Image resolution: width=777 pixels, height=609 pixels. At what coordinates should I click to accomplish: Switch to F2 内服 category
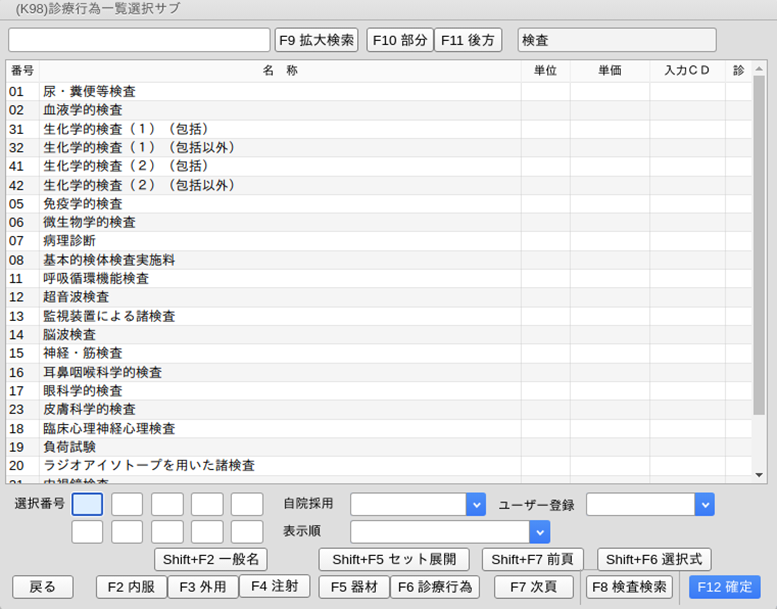(131, 587)
